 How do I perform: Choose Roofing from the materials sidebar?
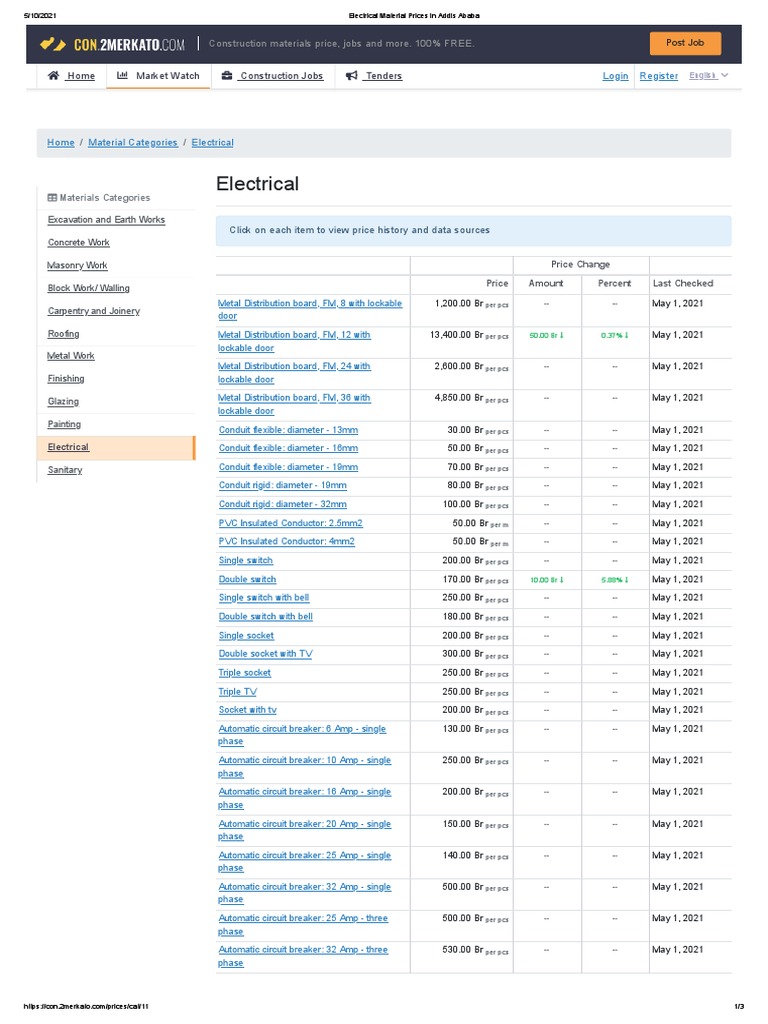pyautogui.click(x=63, y=334)
